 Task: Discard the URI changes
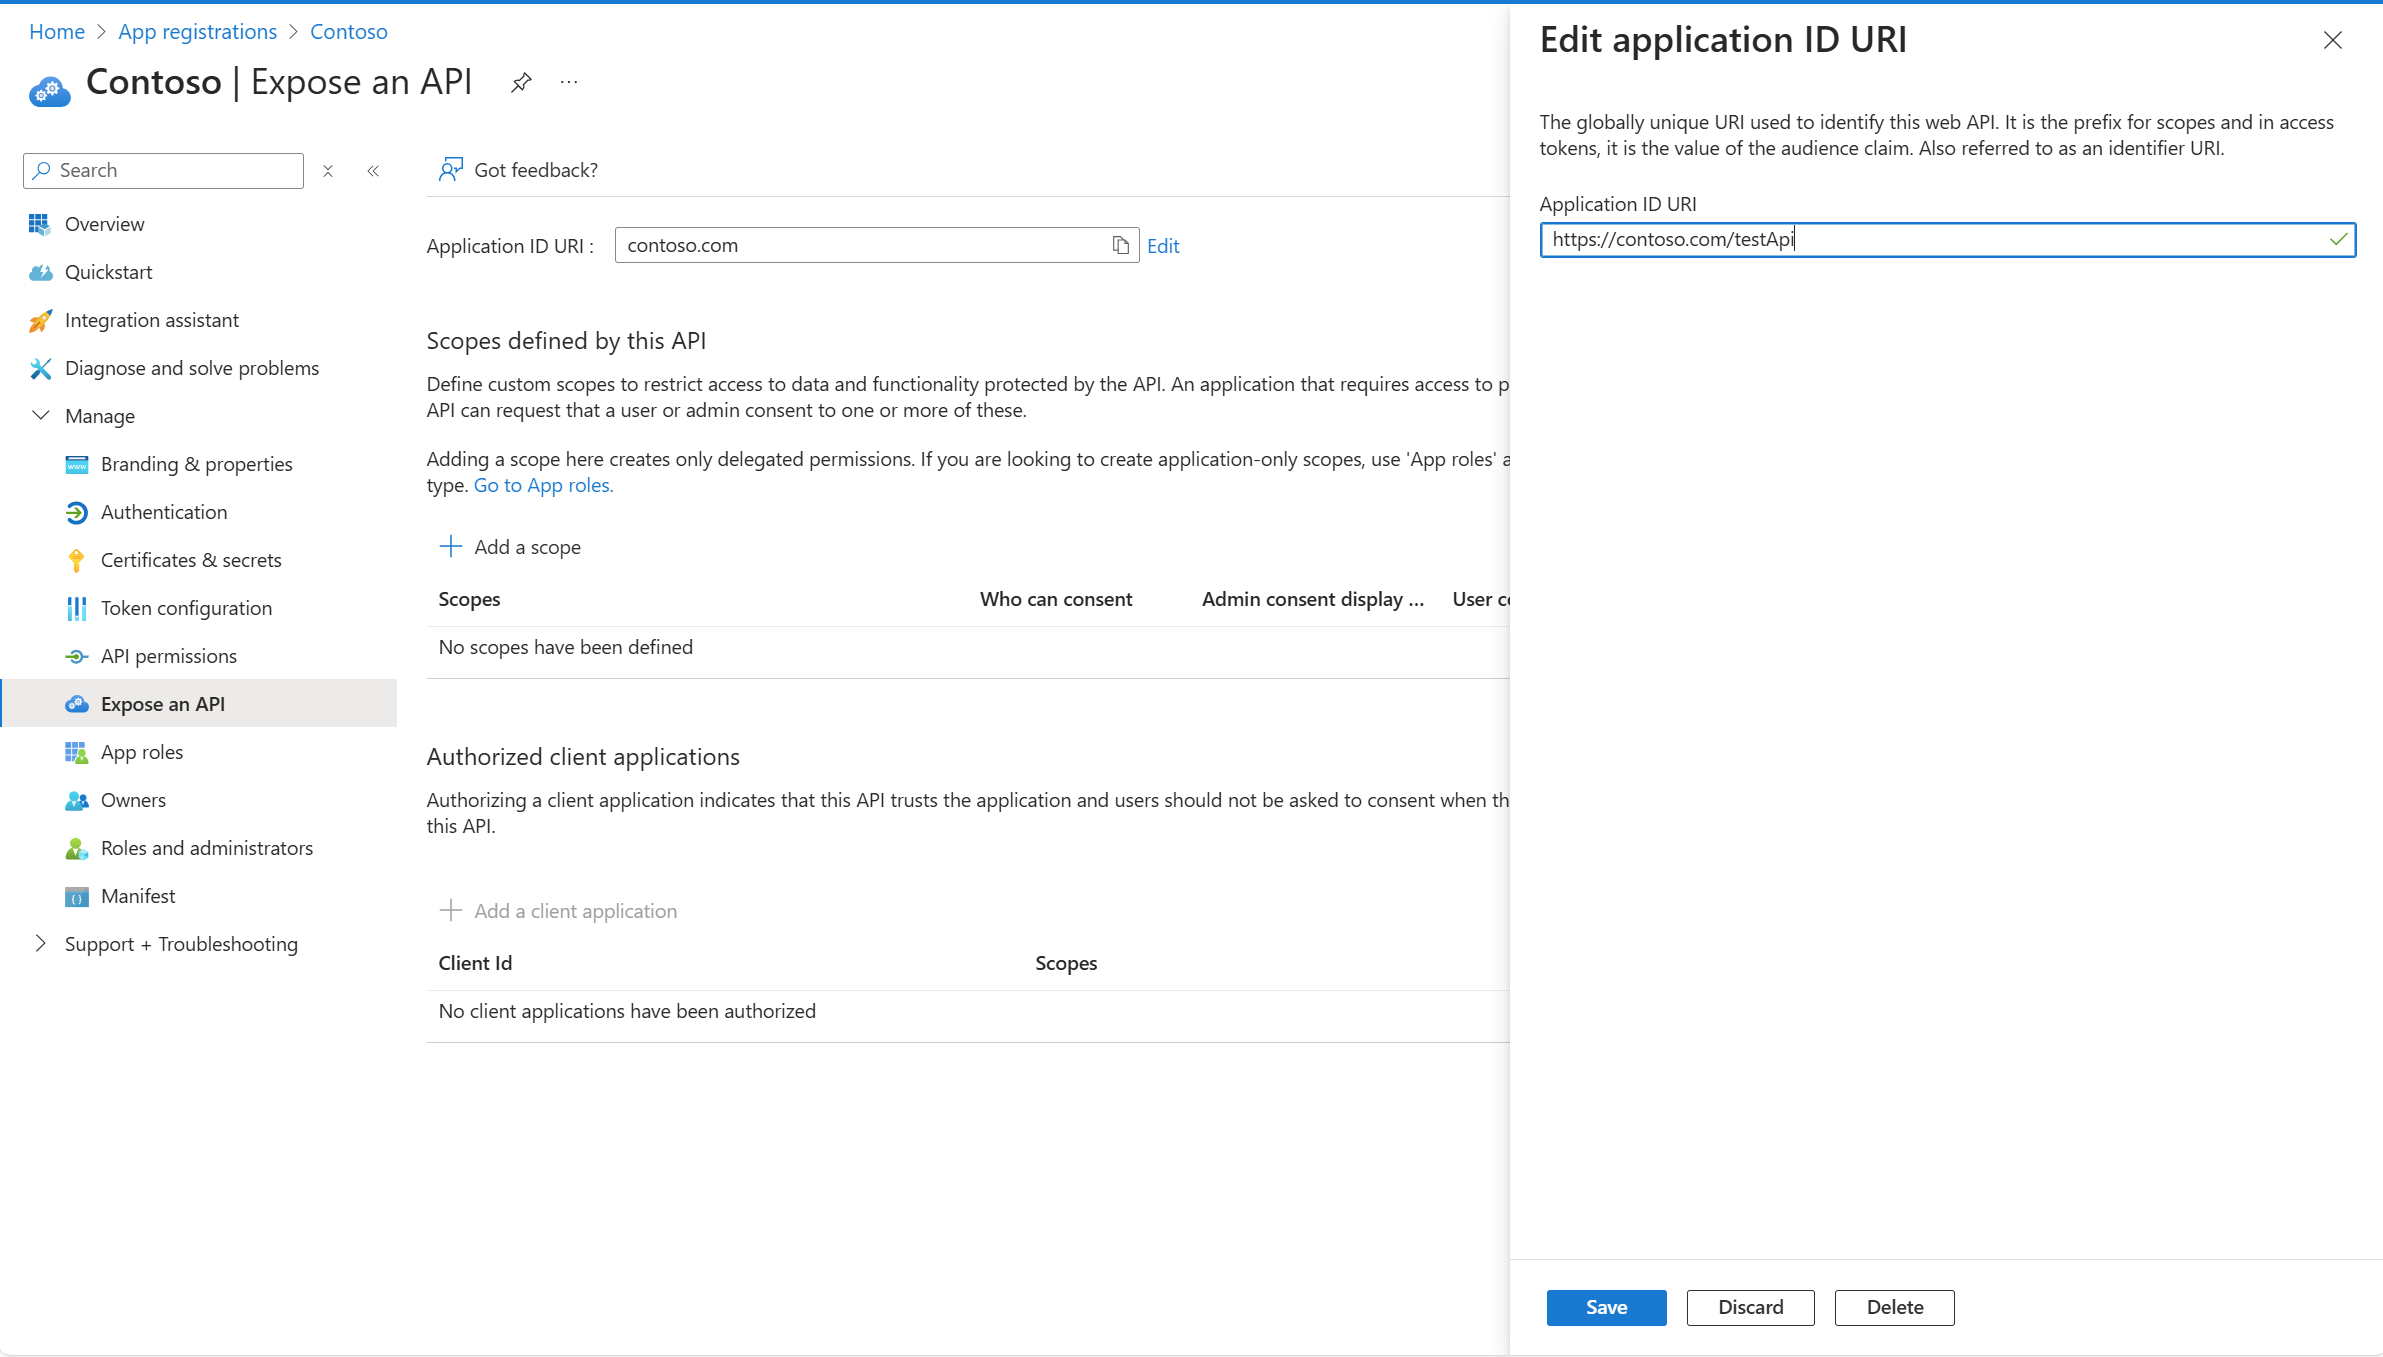[1750, 1308]
